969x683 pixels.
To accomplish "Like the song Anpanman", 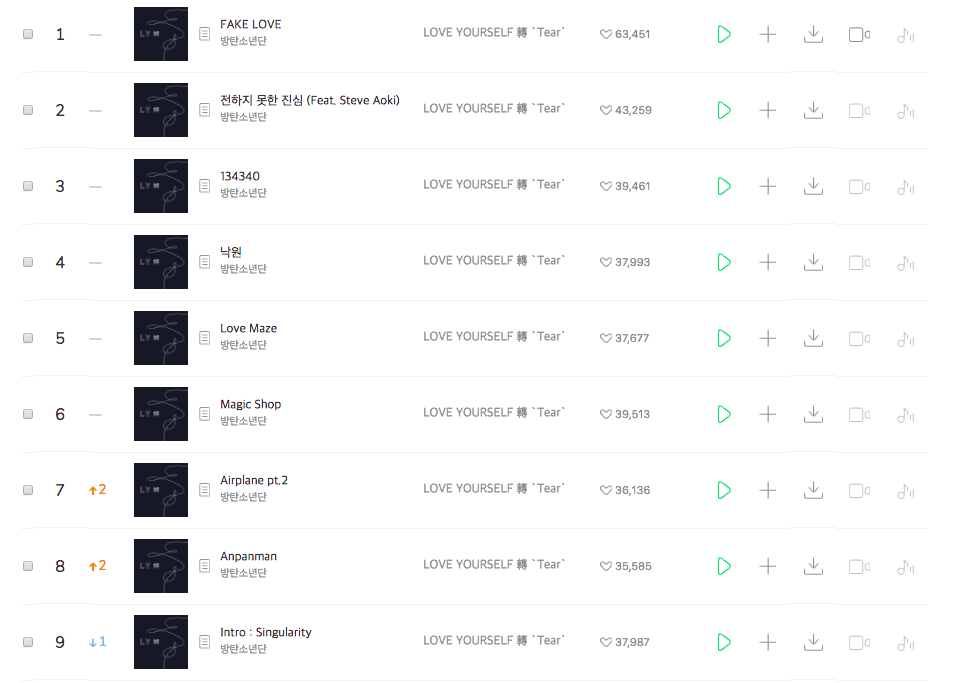I will click(606, 567).
